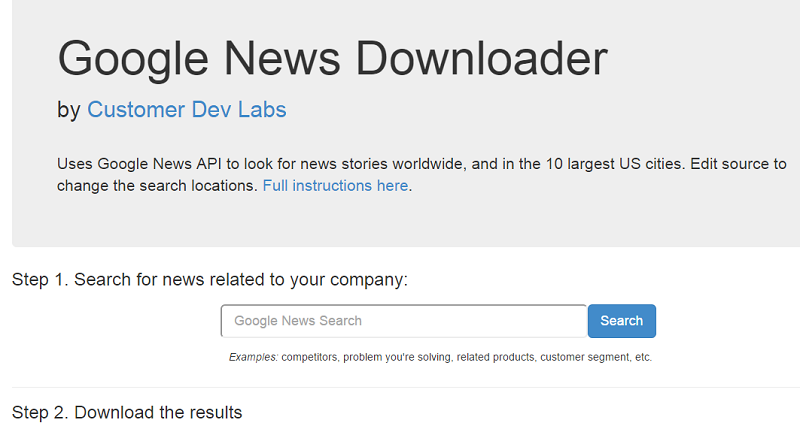Click the blue Search button

[x=621, y=321]
